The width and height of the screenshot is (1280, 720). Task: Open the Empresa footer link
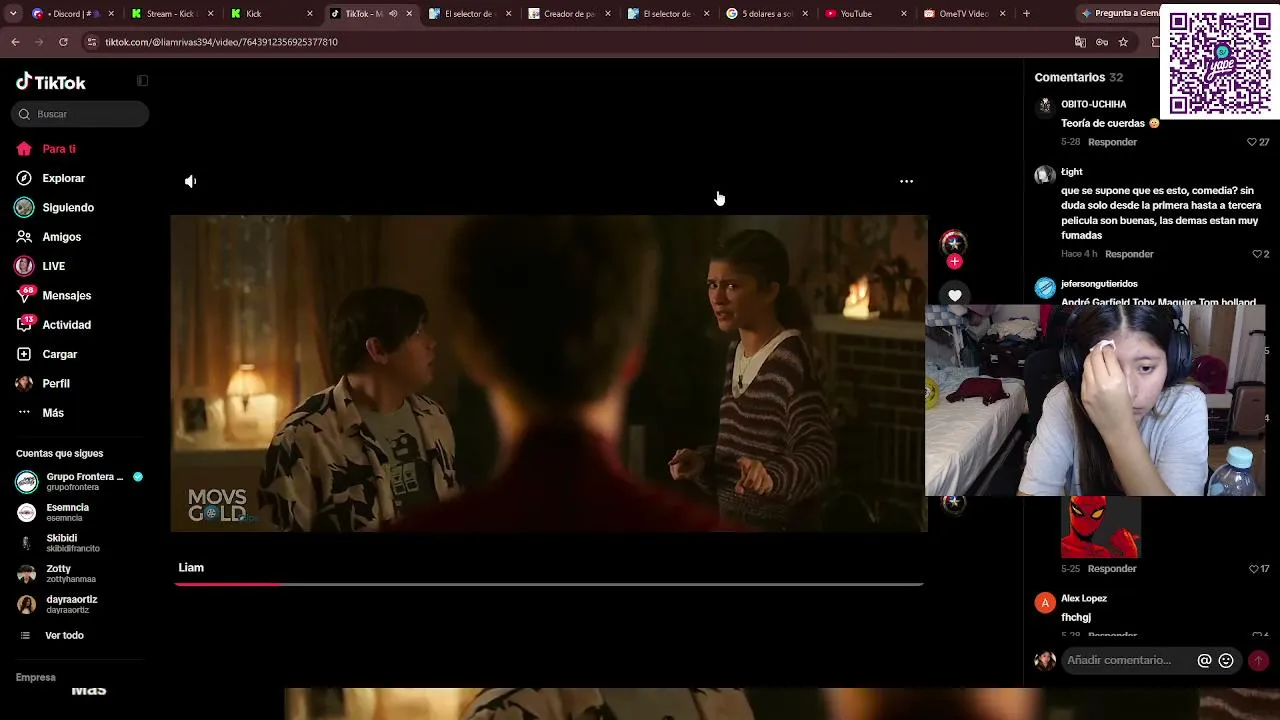click(36, 678)
